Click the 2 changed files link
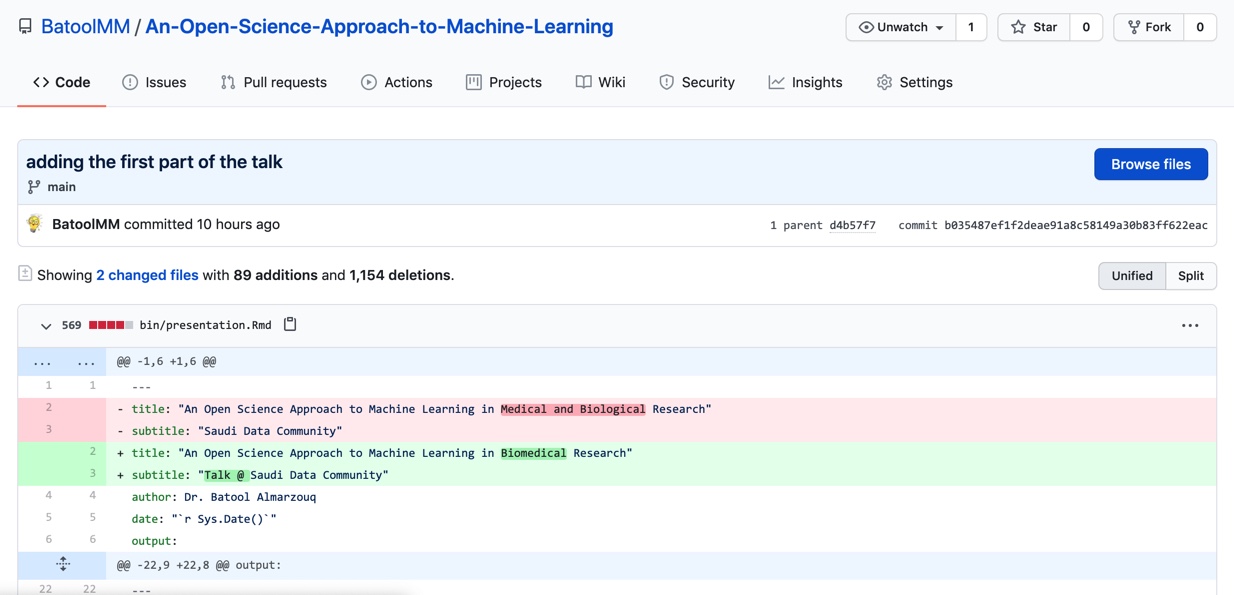Screen dimensions: 1234x595 pyautogui.click(x=147, y=275)
